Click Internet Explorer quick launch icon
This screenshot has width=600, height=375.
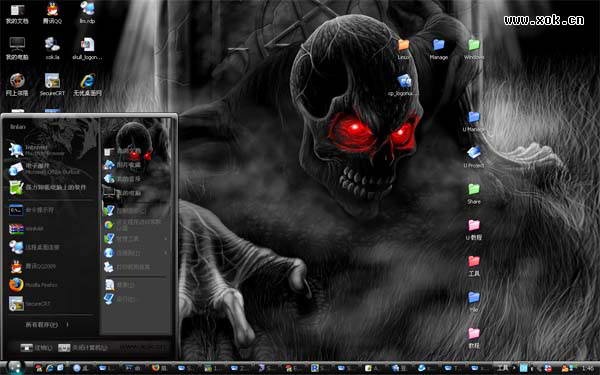50,368
